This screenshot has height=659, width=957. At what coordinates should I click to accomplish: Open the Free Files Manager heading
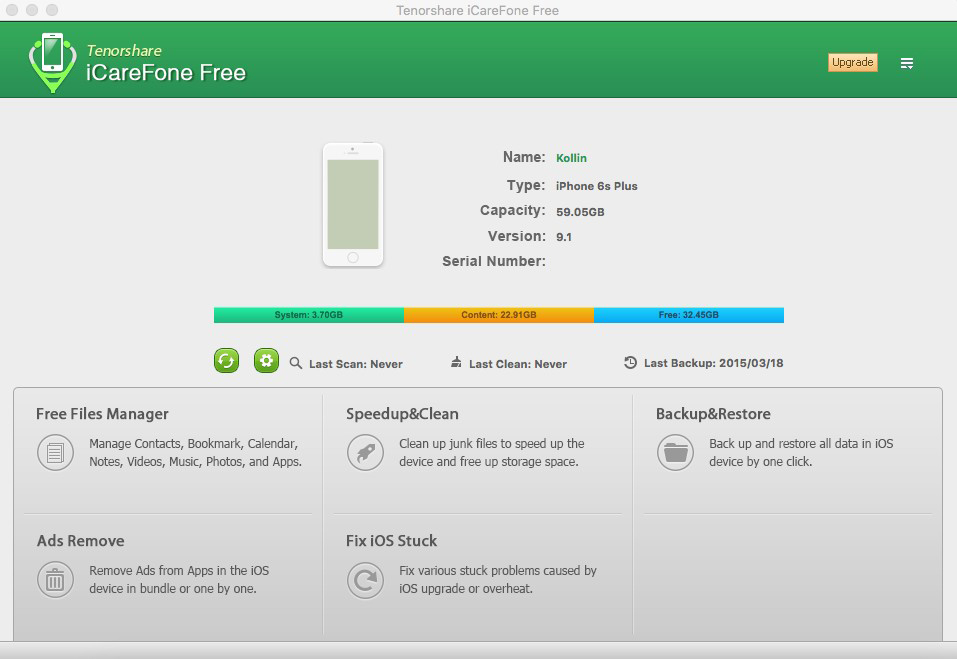[x=102, y=414]
